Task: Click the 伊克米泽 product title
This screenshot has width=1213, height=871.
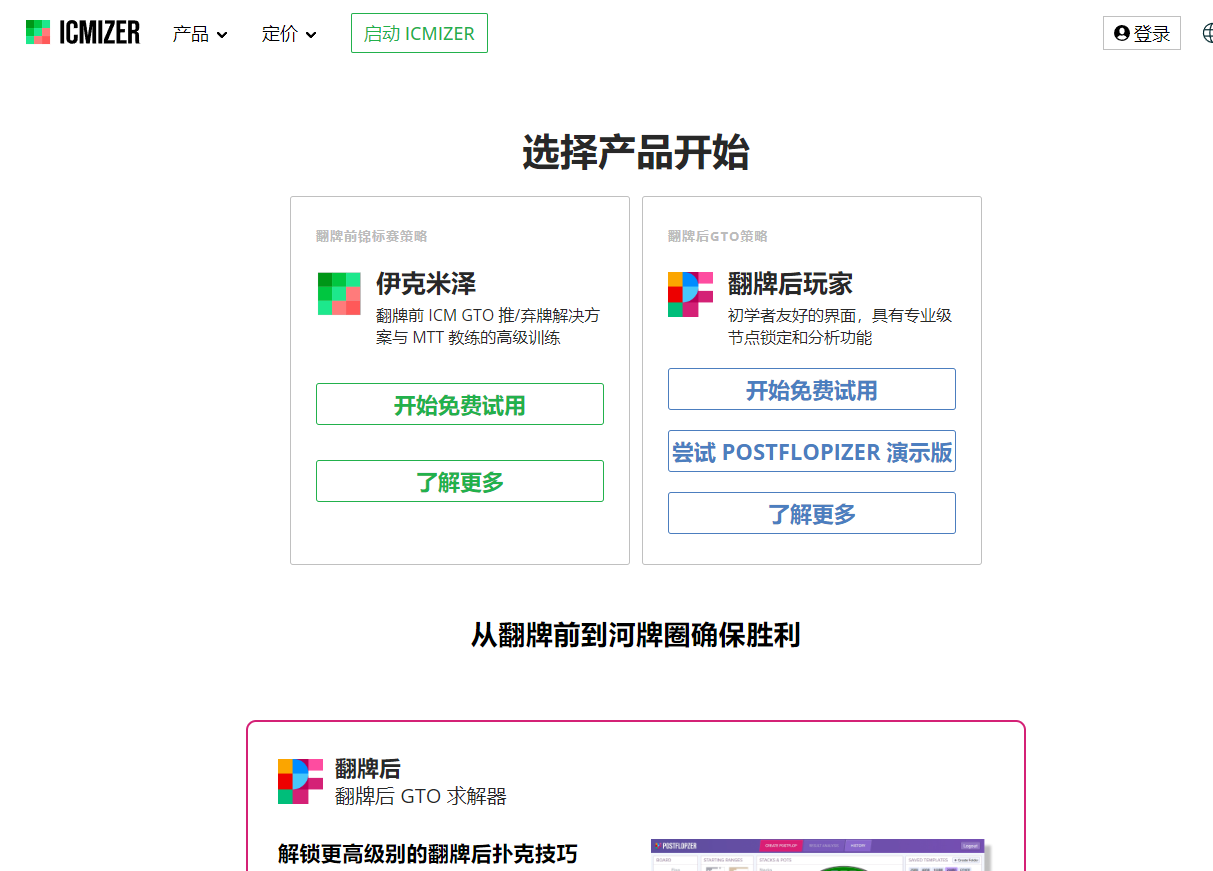Action: (x=426, y=283)
